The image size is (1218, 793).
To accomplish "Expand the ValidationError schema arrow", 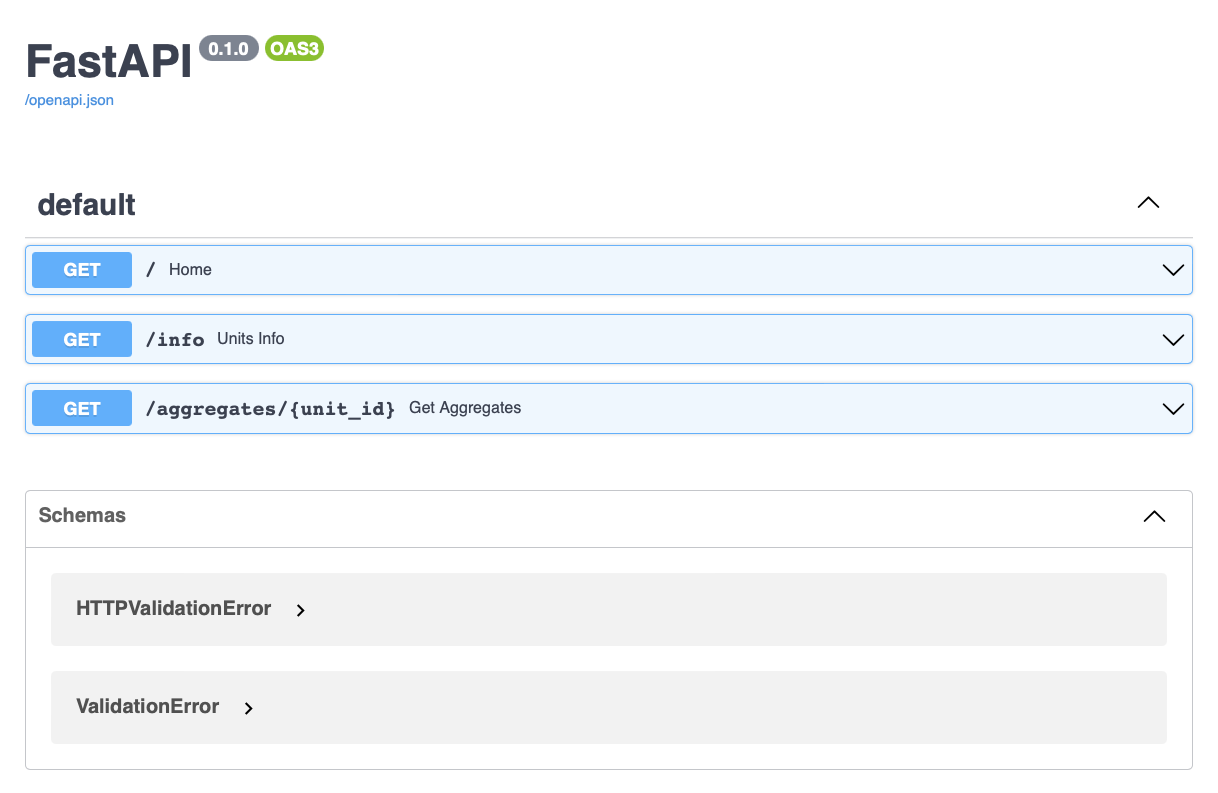I will coord(249,708).
